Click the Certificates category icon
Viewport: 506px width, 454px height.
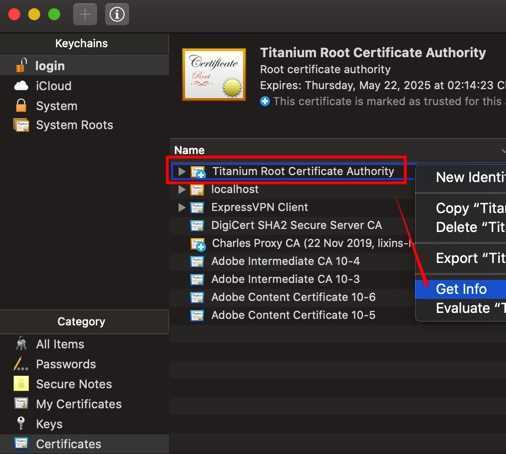[21, 443]
